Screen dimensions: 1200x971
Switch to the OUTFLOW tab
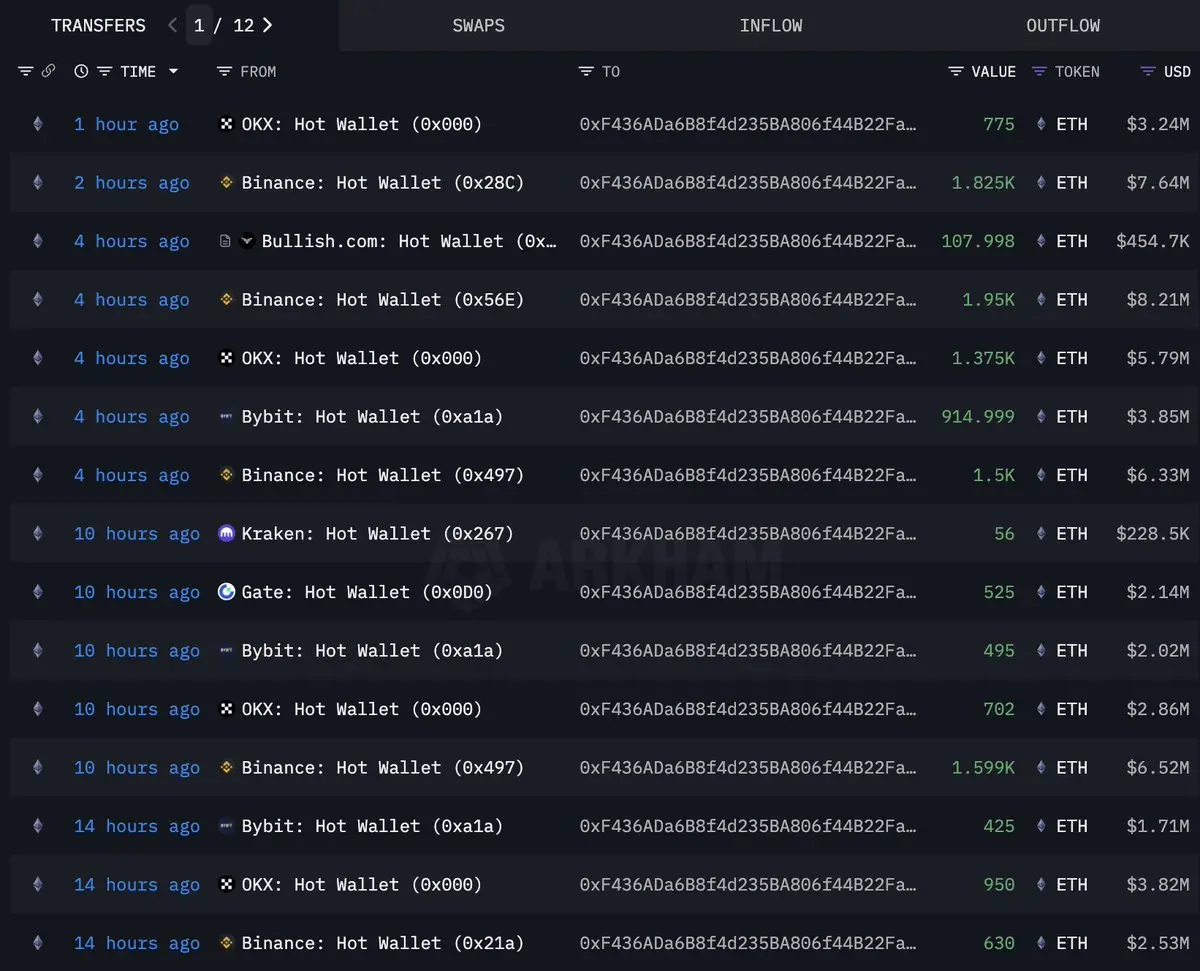point(1063,25)
